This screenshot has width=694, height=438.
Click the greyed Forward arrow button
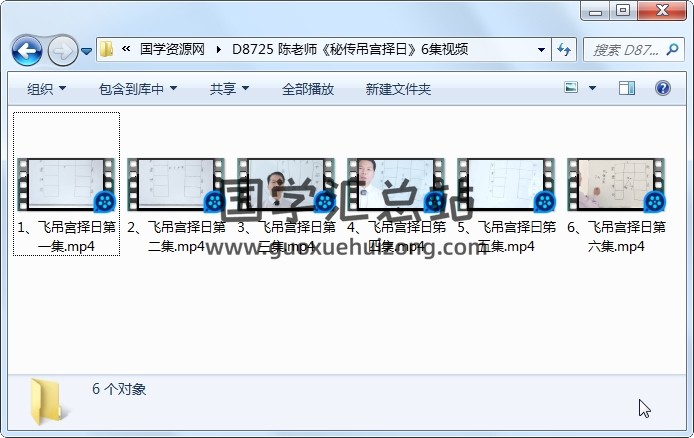[x=62, y=51]
